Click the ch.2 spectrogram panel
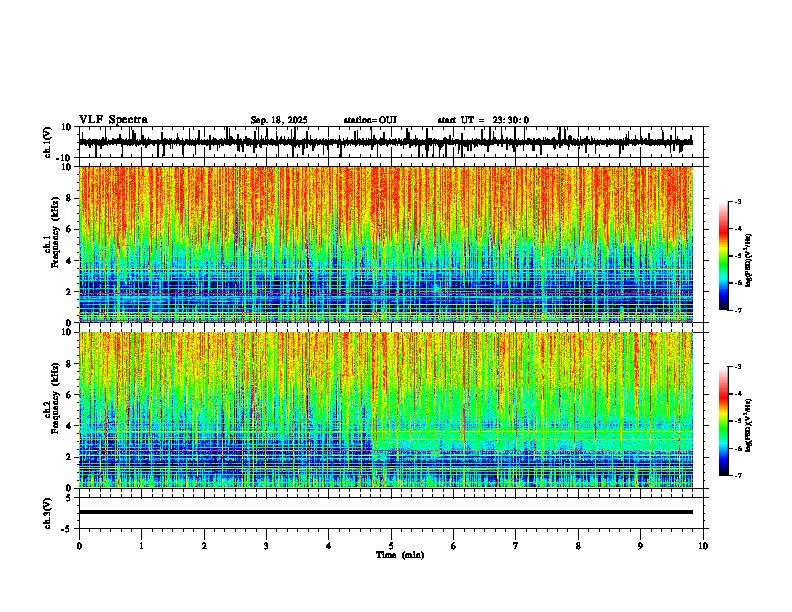Screen dimensions: 792x612 tap(386, 410)
